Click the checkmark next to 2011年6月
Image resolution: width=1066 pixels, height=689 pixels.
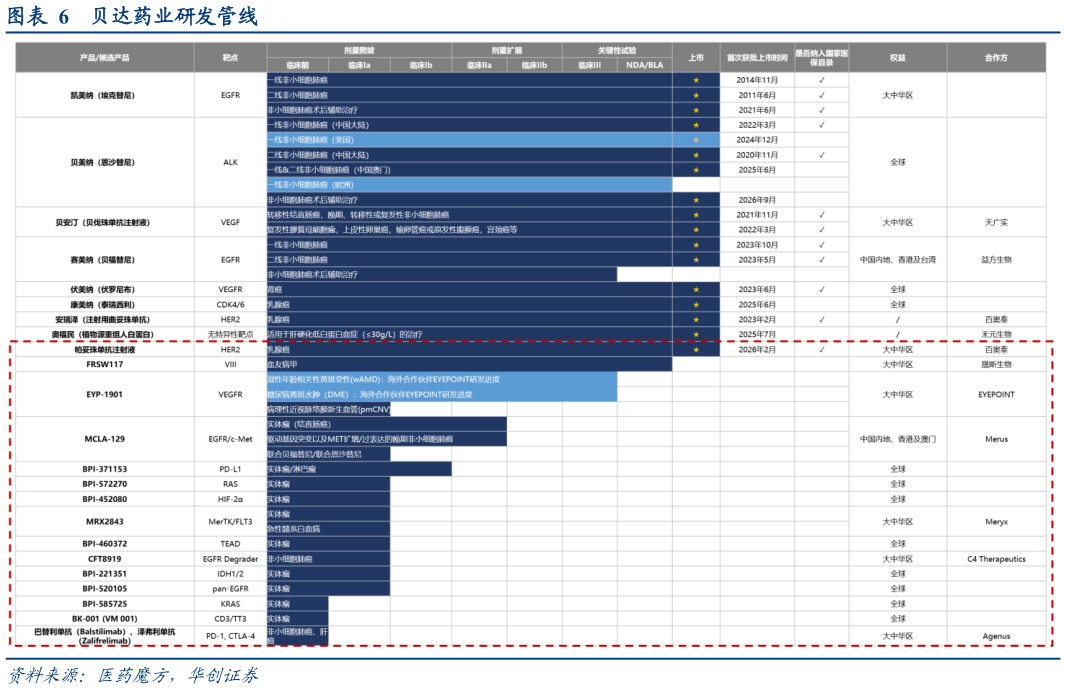(x=821, y=95)
